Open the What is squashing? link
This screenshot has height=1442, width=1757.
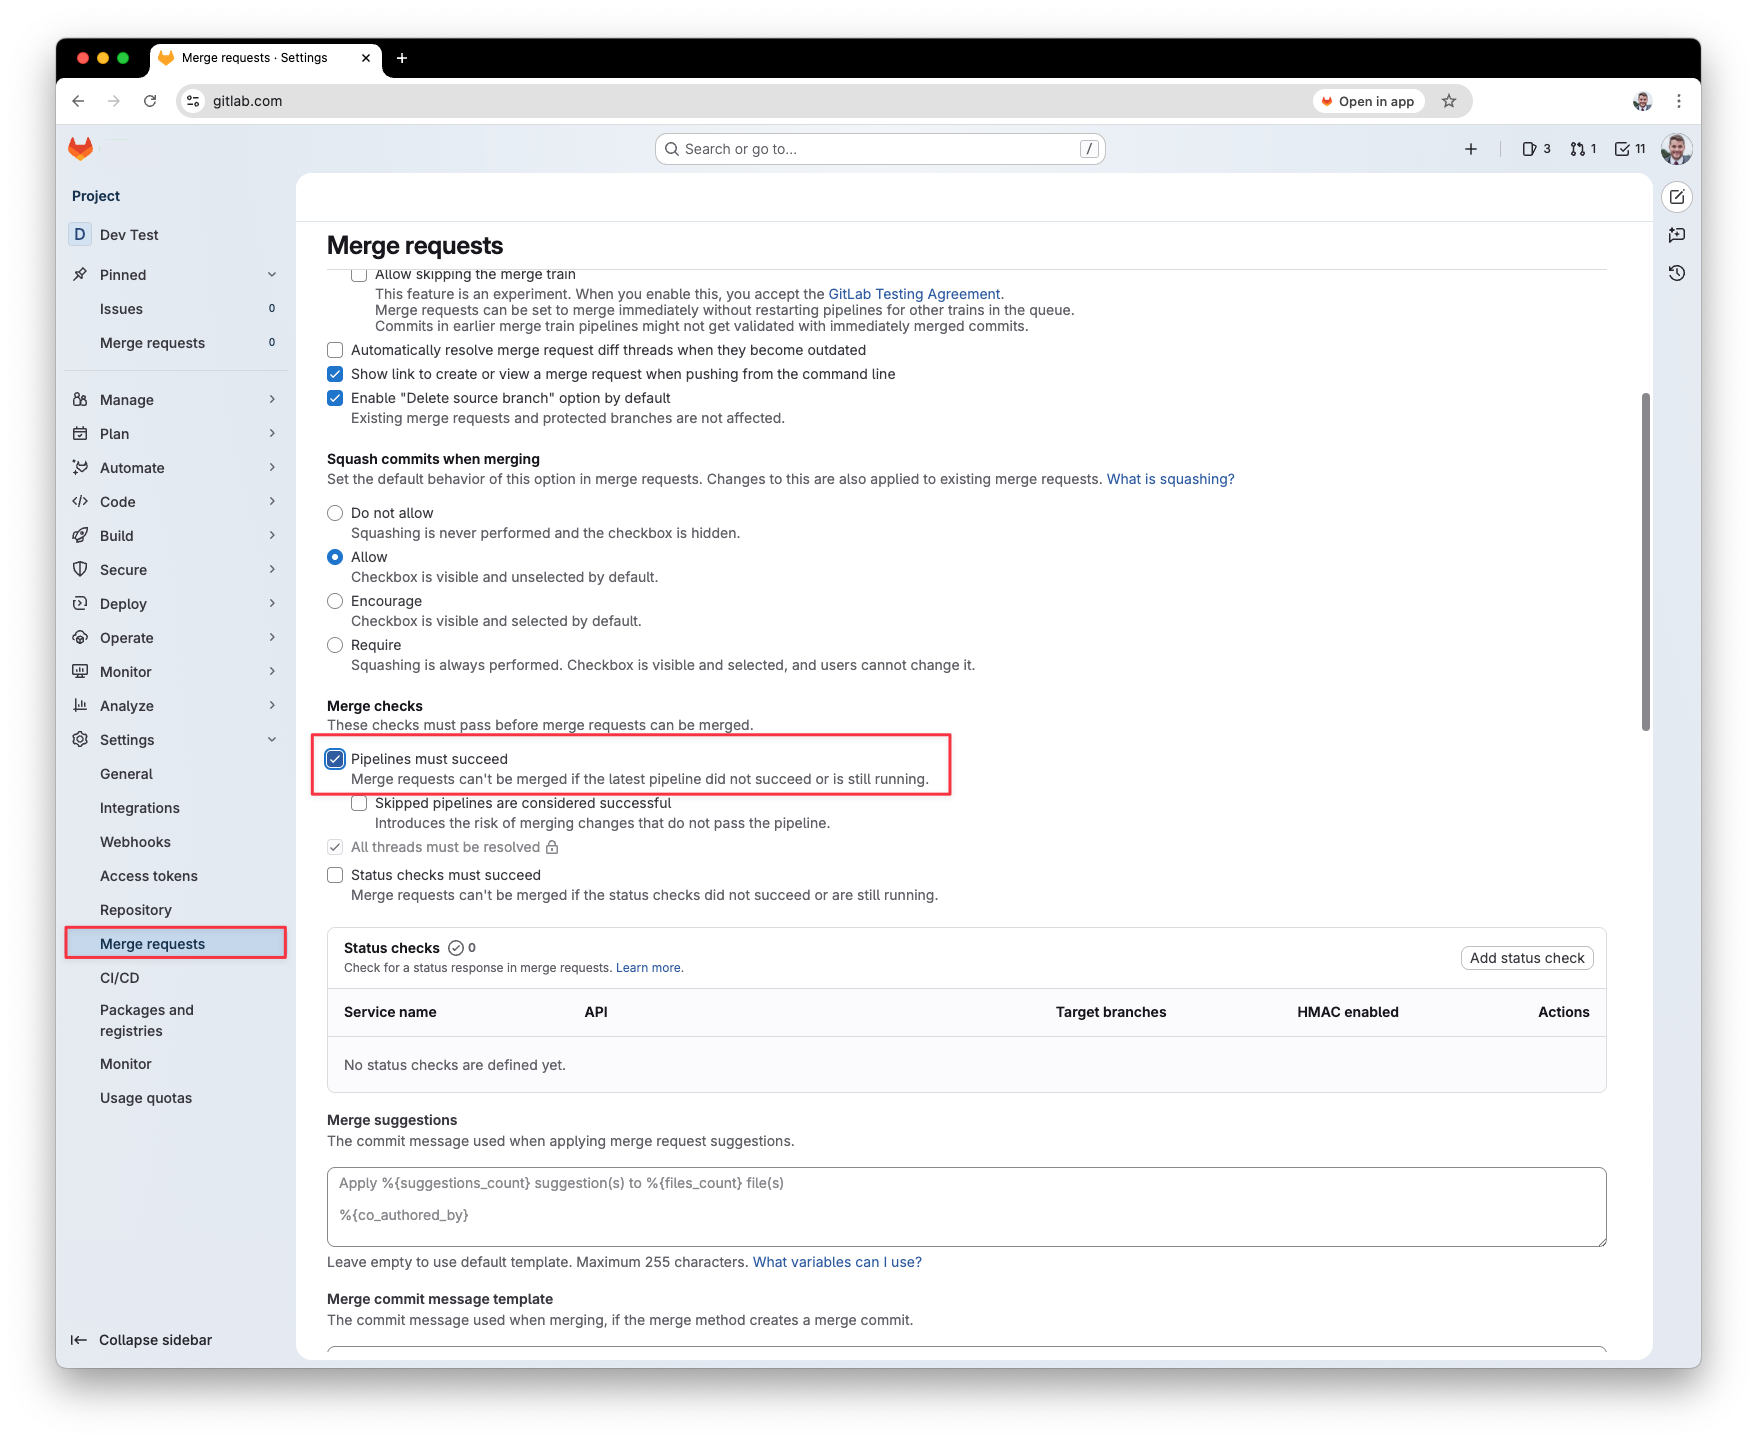point(1170,479)
